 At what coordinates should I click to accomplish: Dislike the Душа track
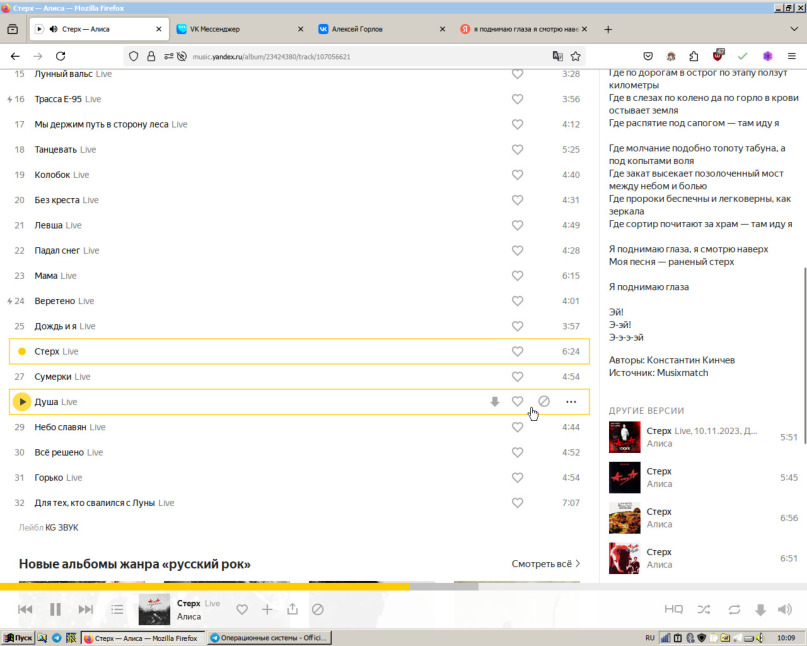point(544,401)
